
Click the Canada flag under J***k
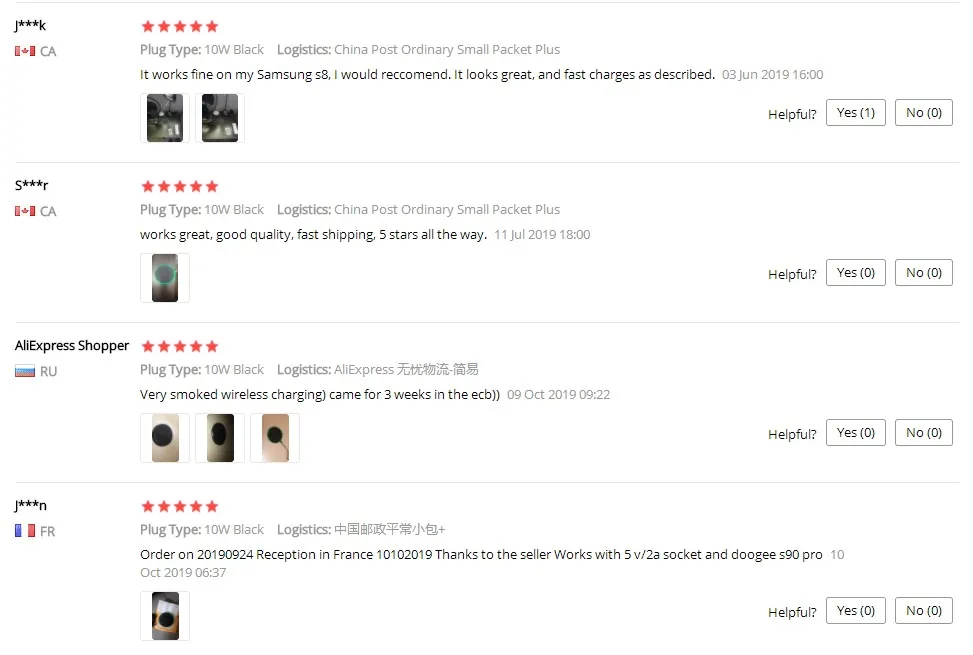pyautogui.click(x=25, y=51)
